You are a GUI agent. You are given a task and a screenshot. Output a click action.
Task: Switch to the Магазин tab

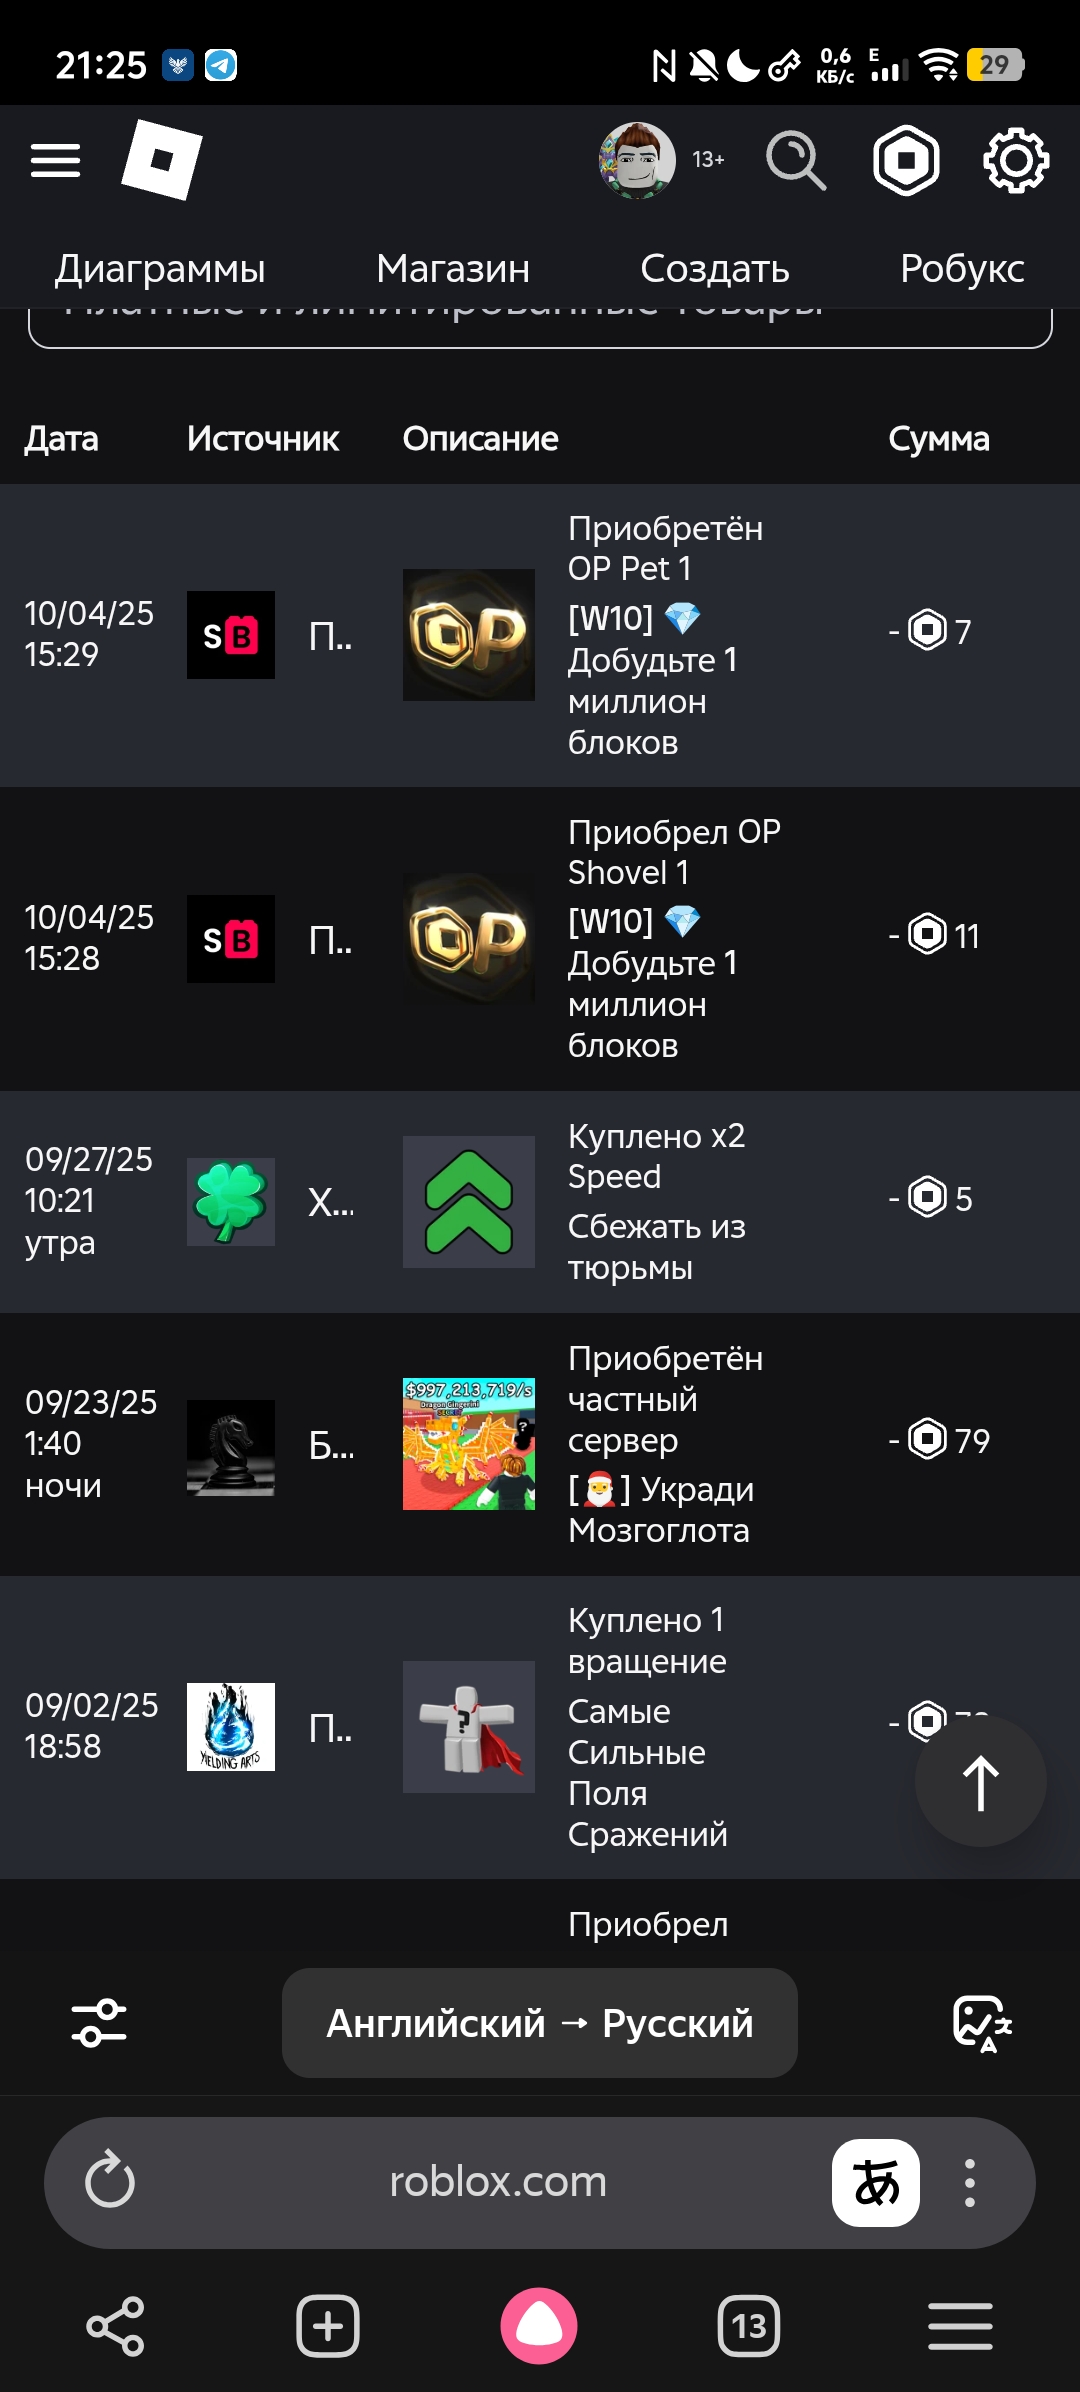click(x=453, y=268)
